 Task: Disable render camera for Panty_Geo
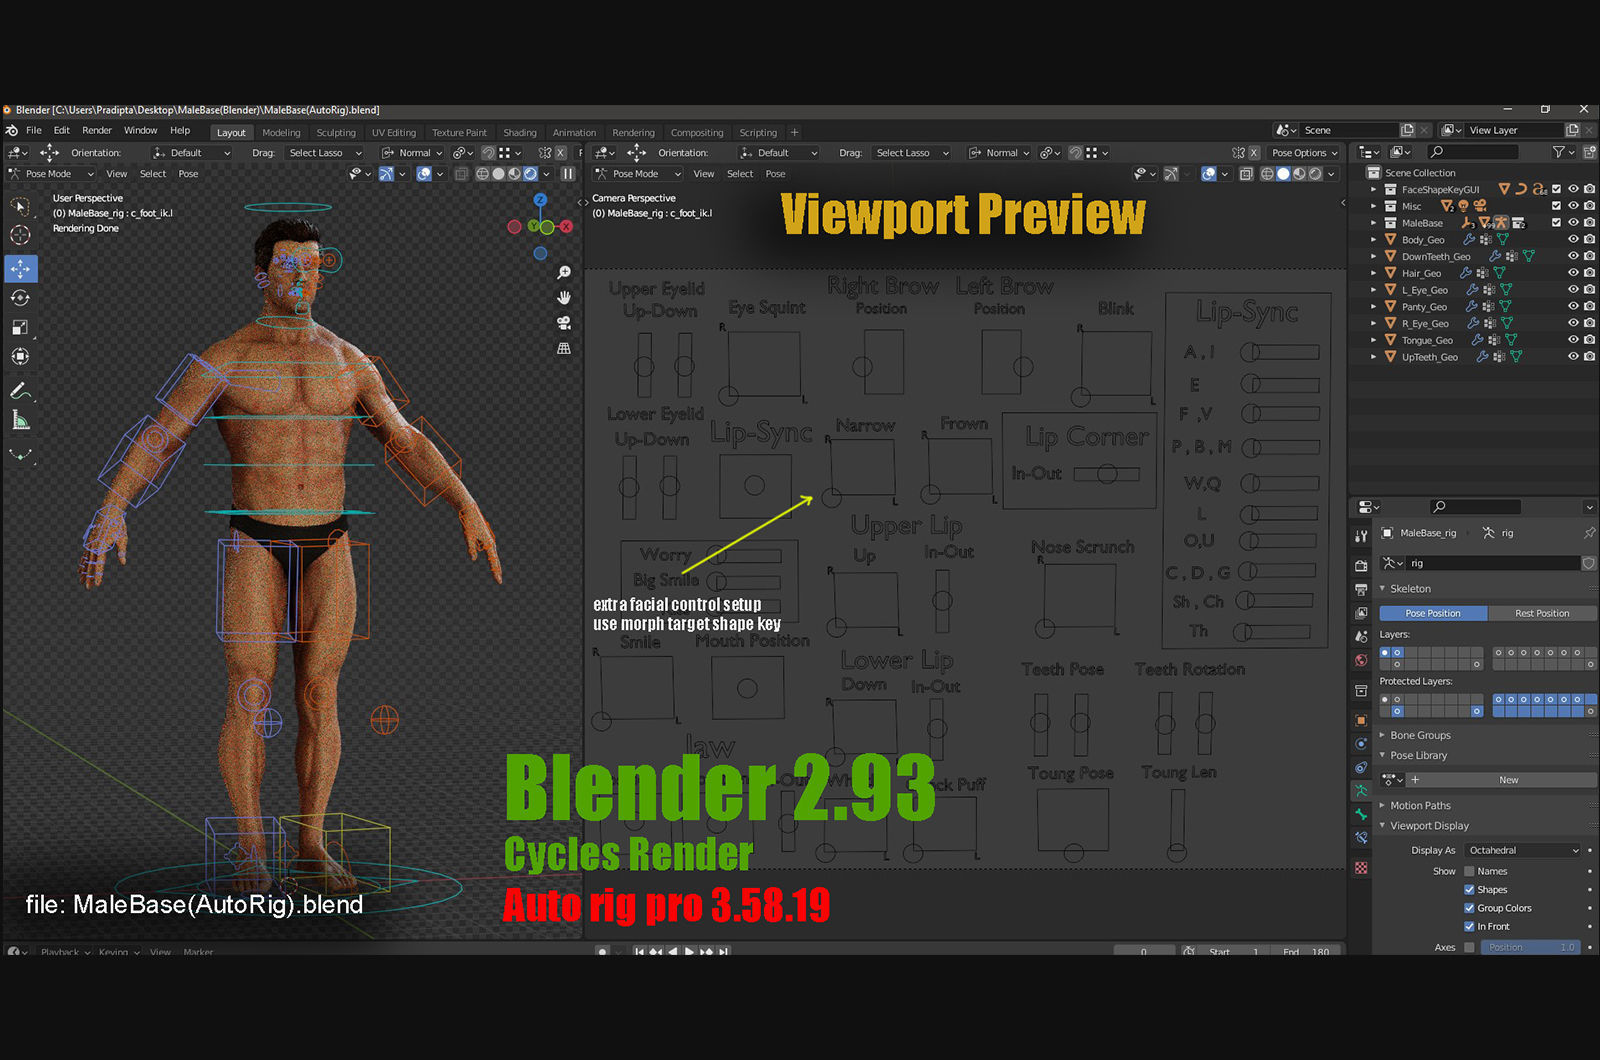pos(1589,307)
